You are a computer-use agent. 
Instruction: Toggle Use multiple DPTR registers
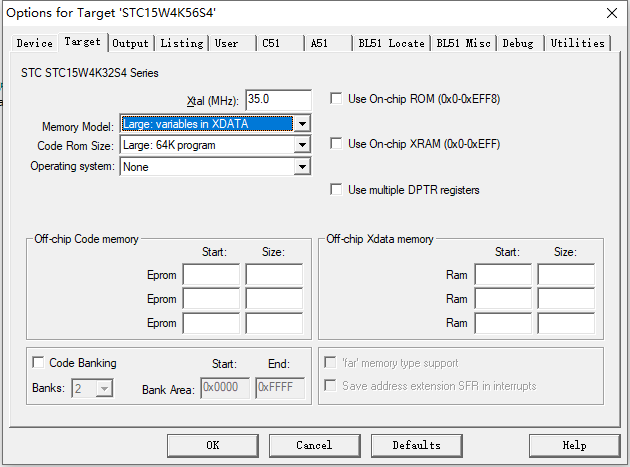pos(336,190)
